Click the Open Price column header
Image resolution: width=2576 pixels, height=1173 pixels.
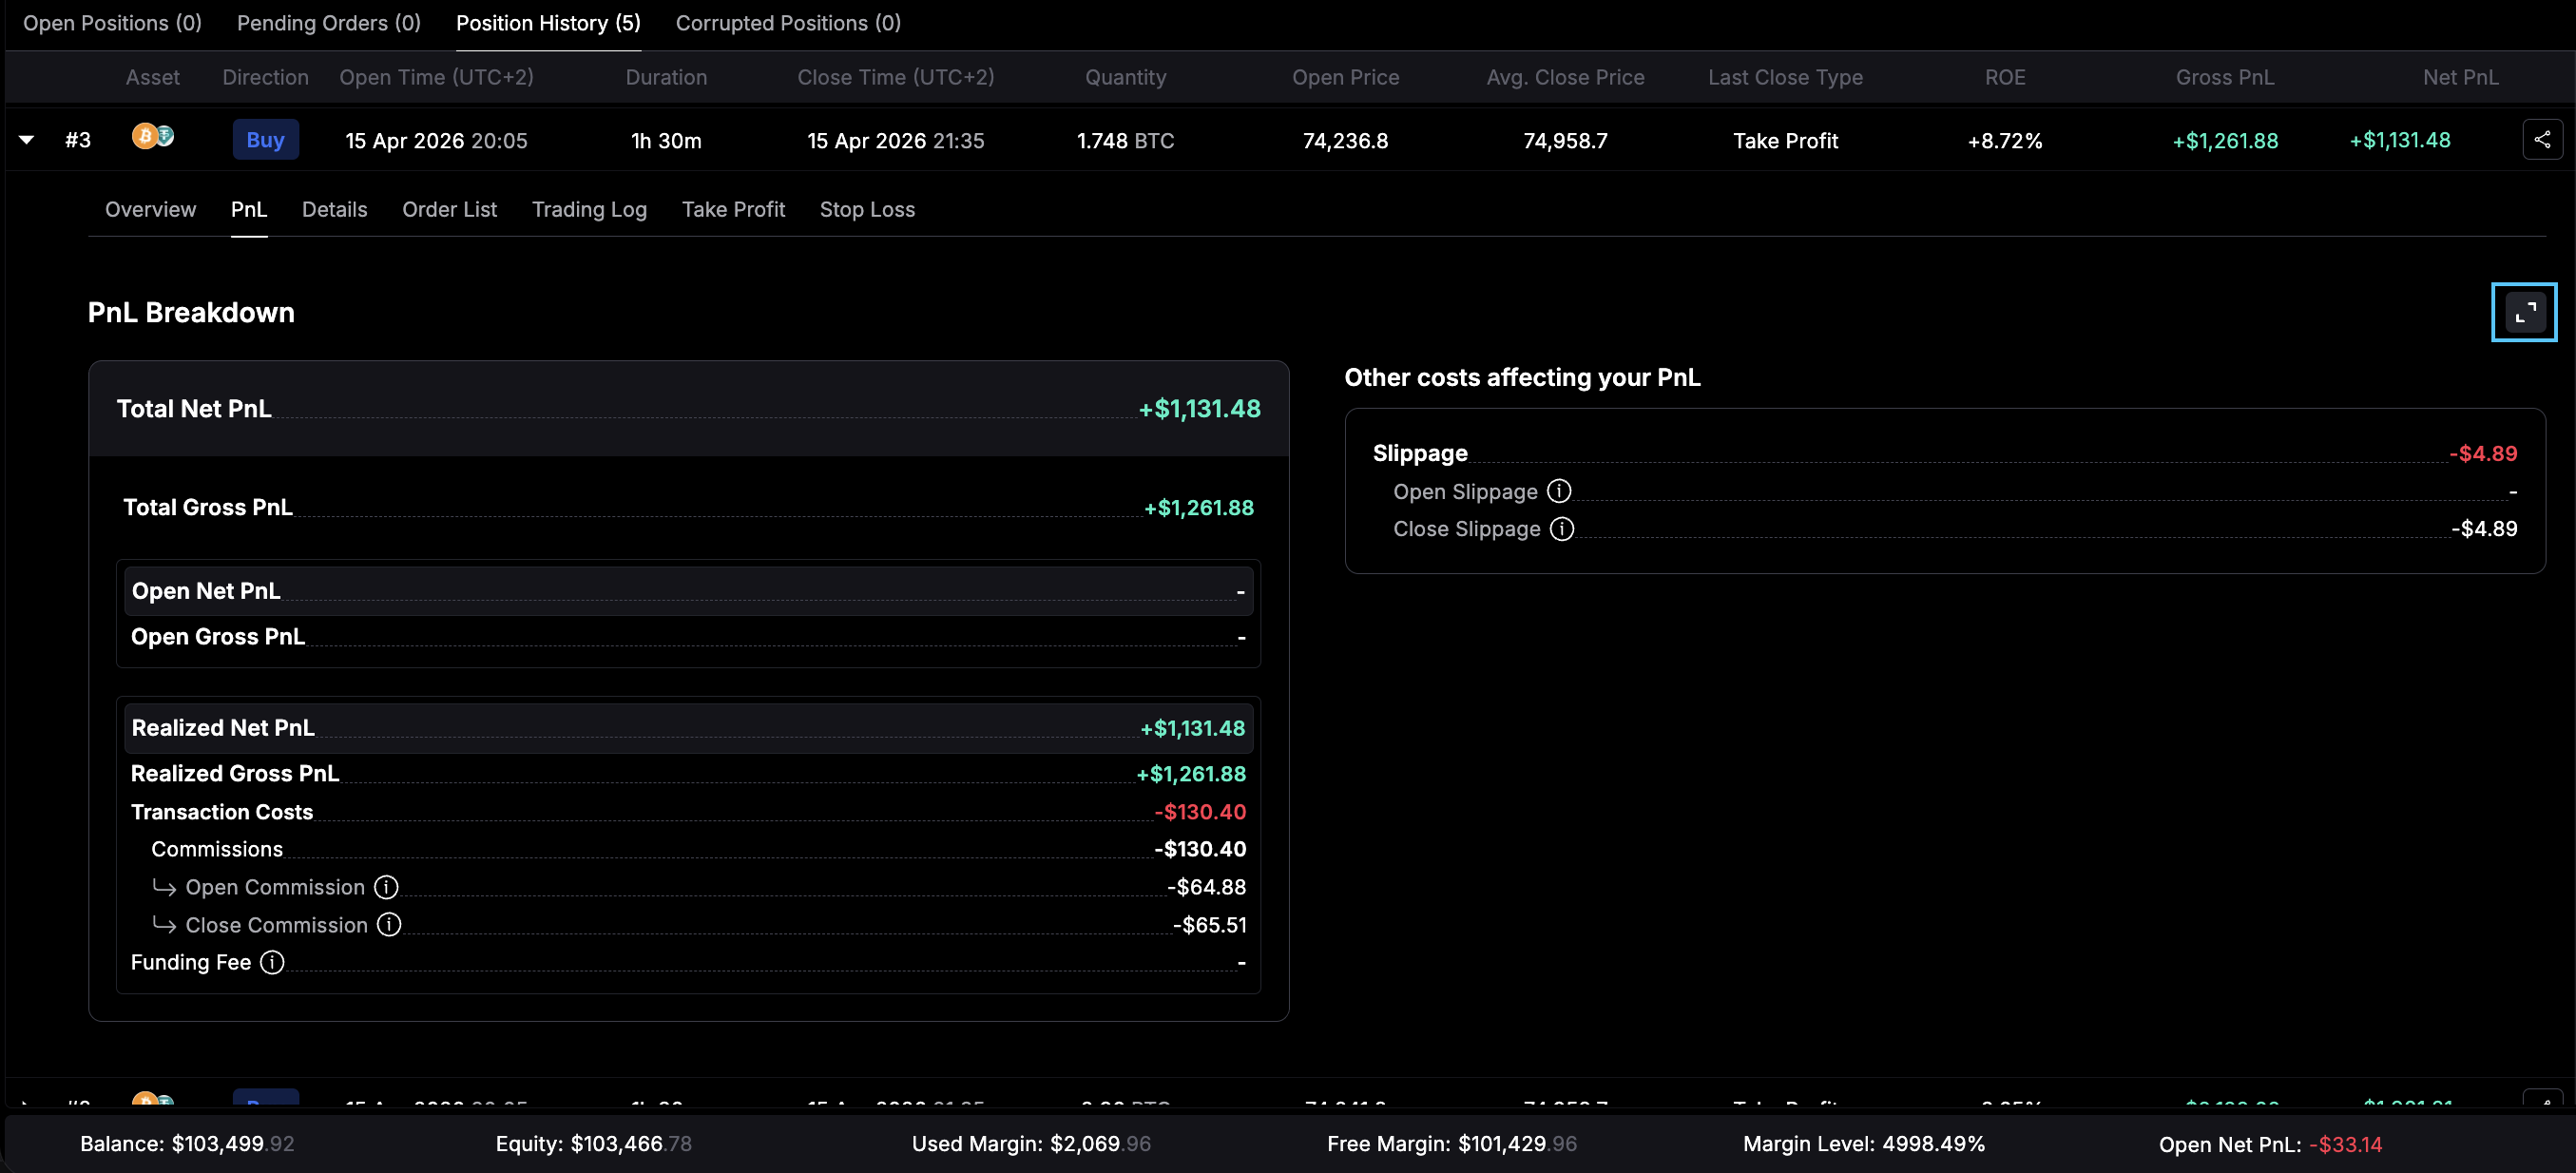[x=1346, y=77]
